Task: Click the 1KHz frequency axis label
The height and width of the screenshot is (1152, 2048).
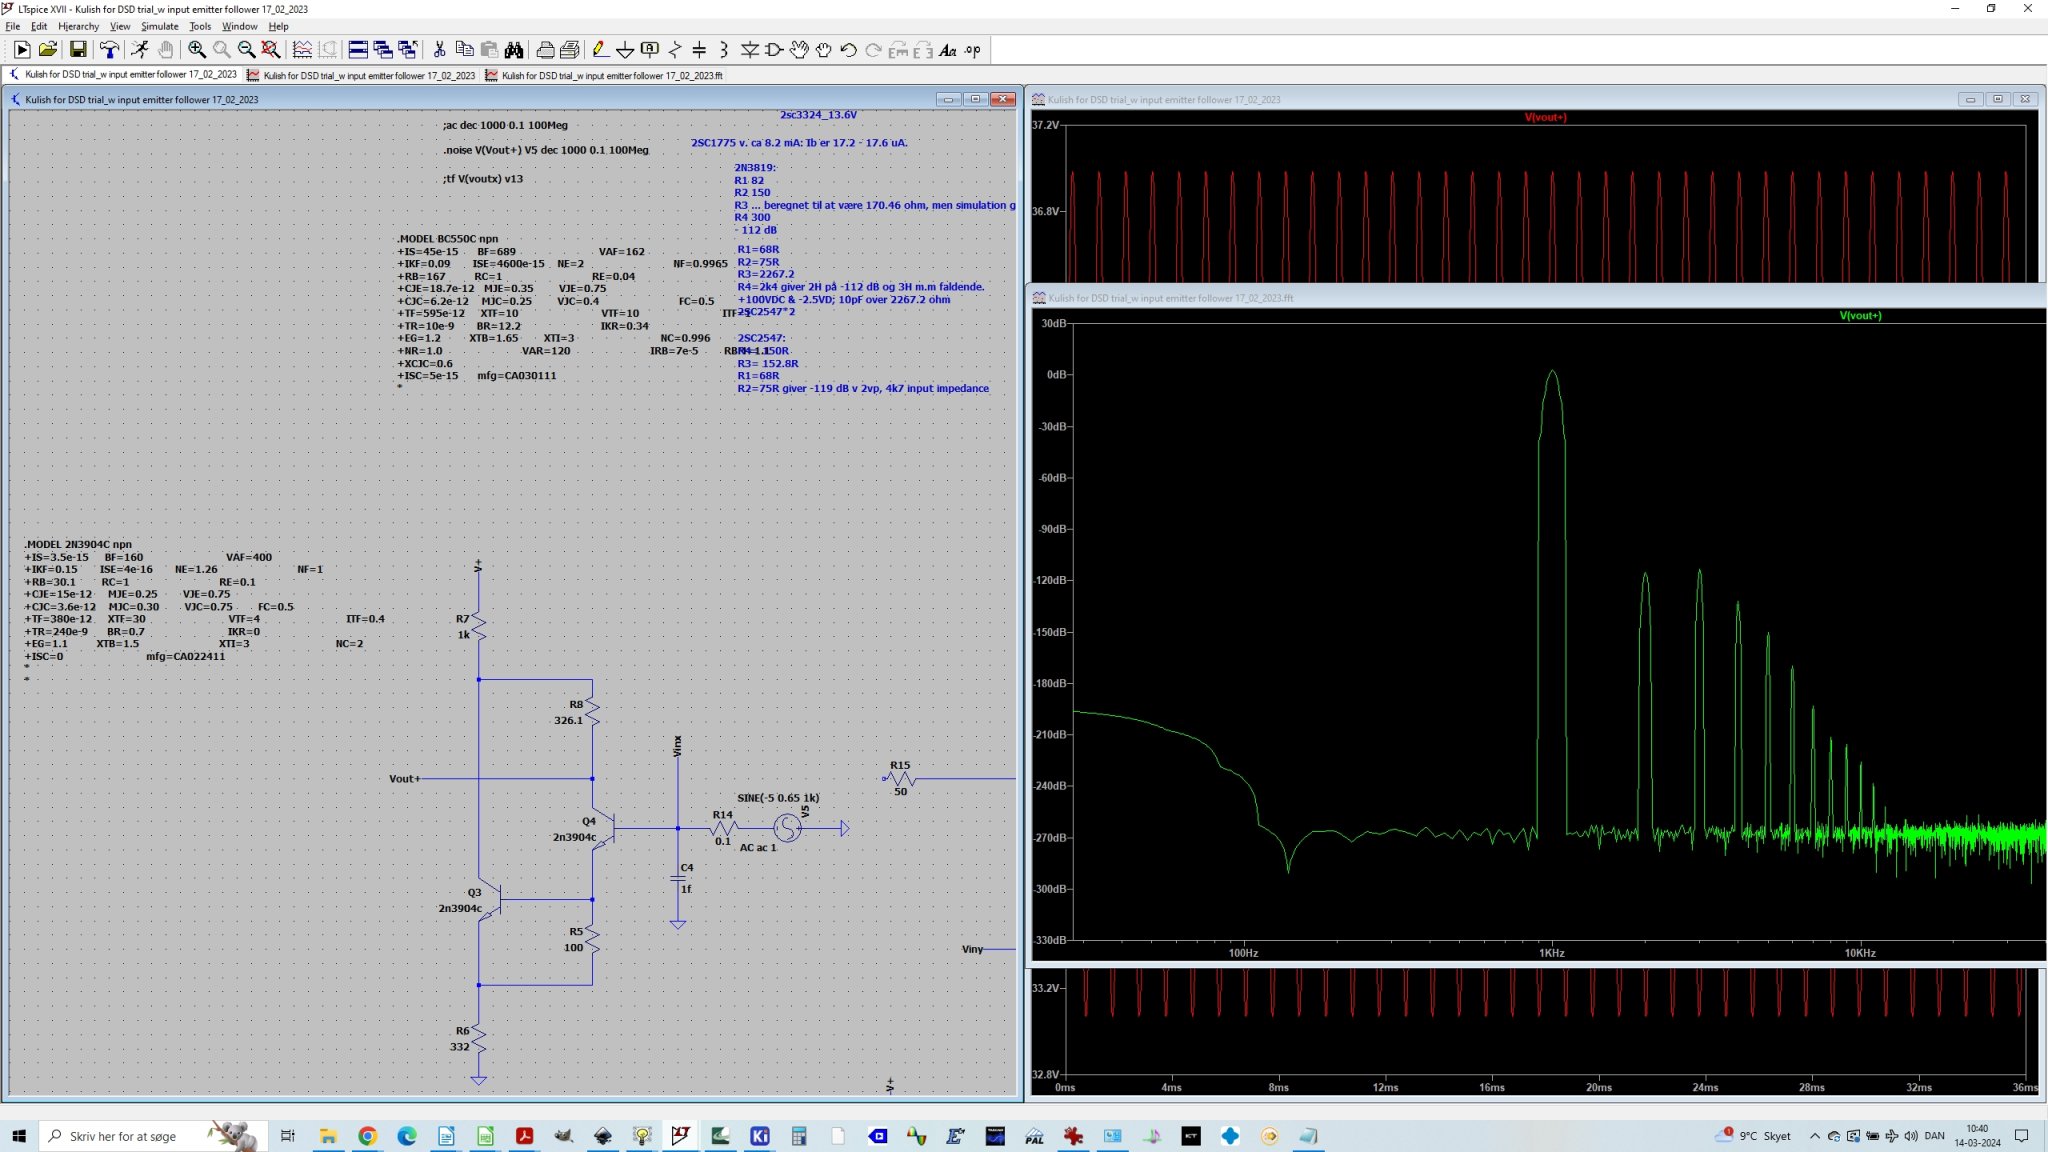Action: tap(1552, 953)
